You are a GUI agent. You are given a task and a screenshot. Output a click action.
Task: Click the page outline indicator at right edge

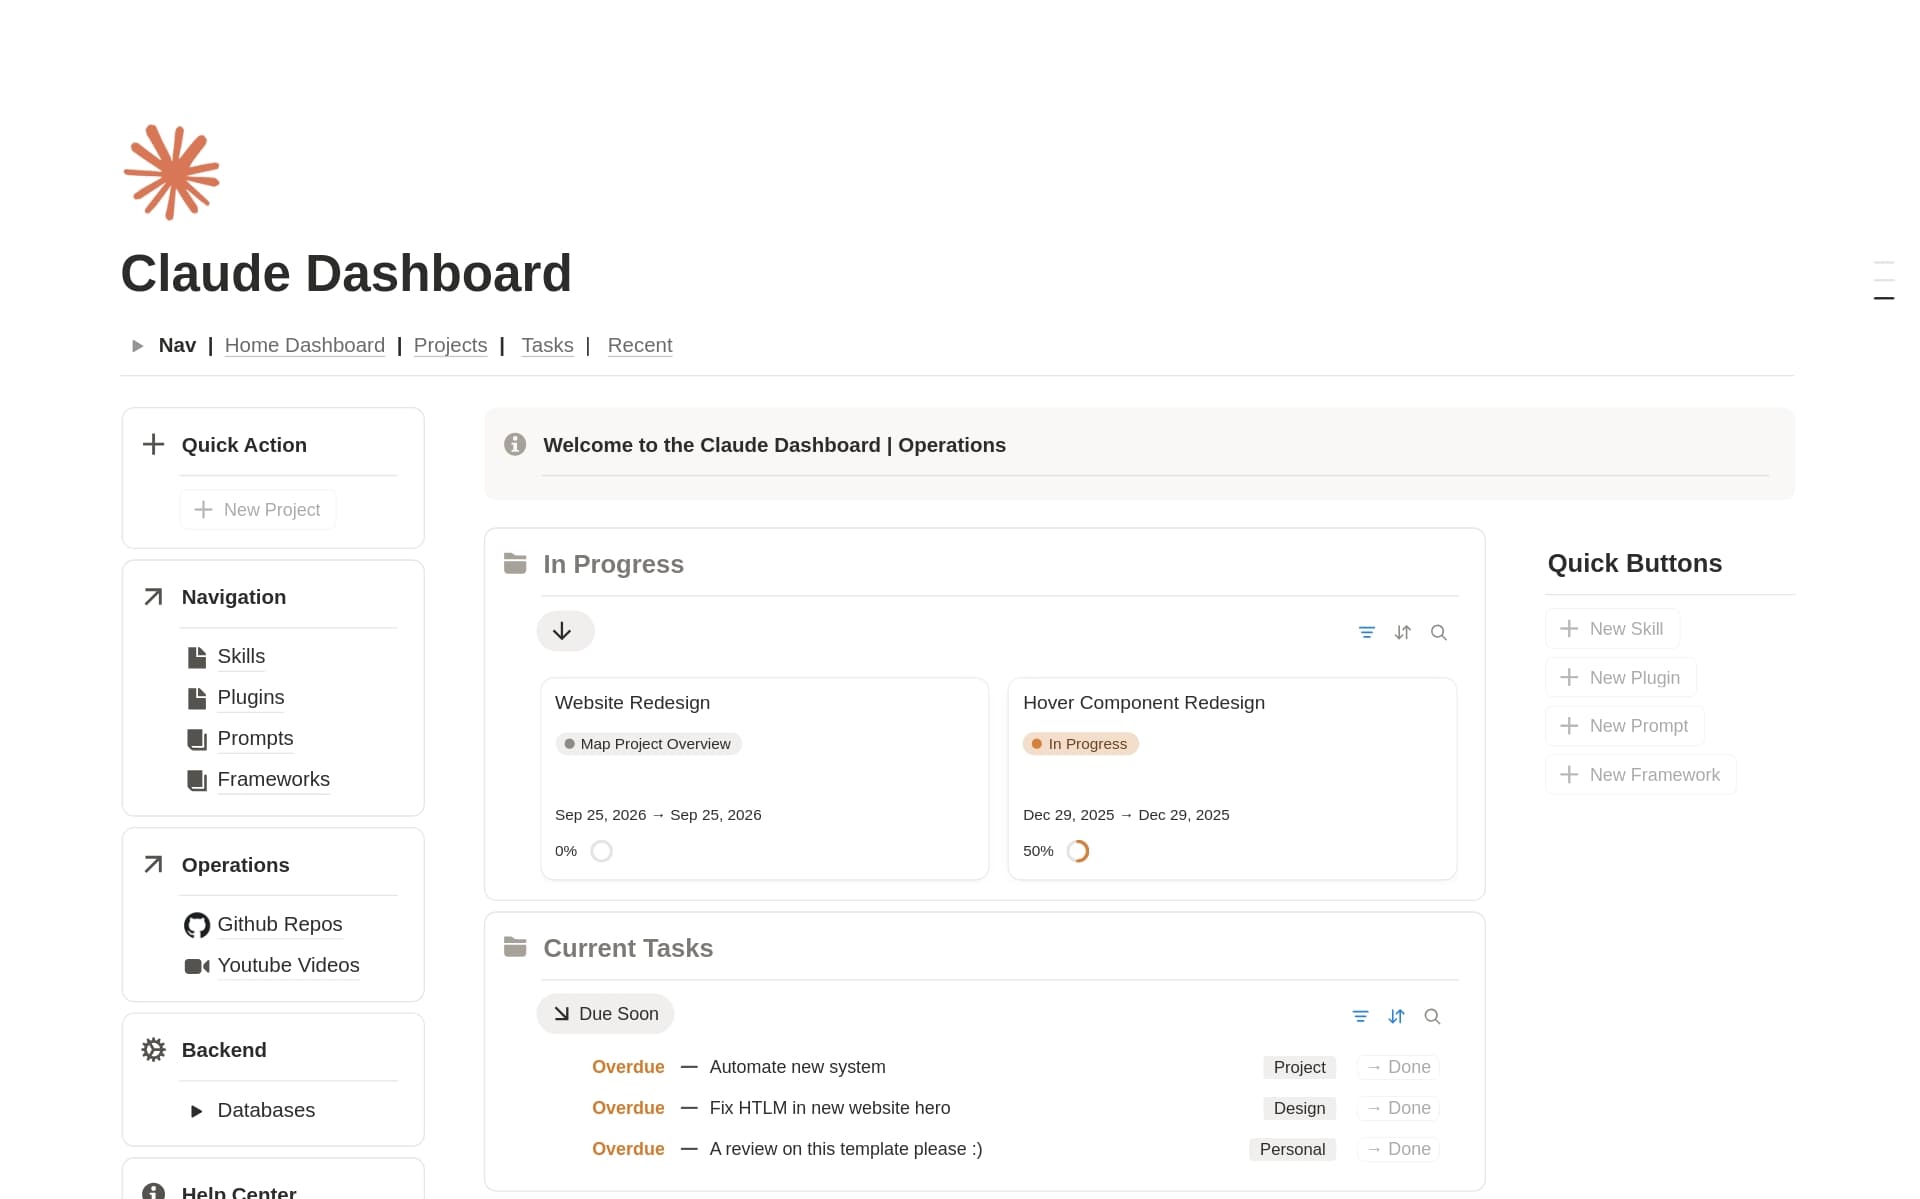[x=1884, y=280]
